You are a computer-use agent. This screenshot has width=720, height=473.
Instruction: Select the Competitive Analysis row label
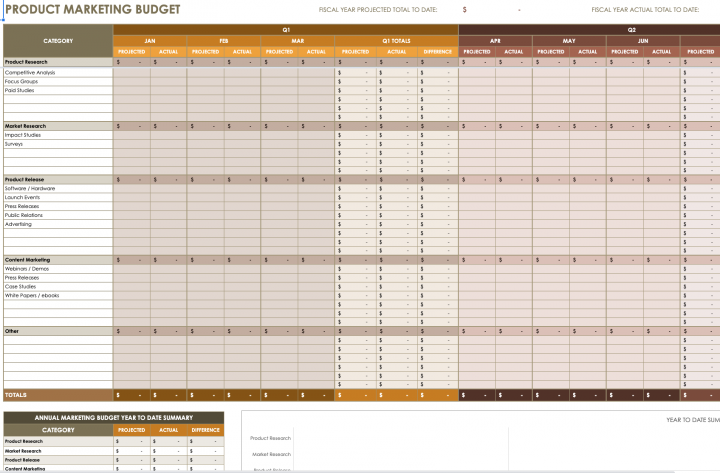[30, 73]
